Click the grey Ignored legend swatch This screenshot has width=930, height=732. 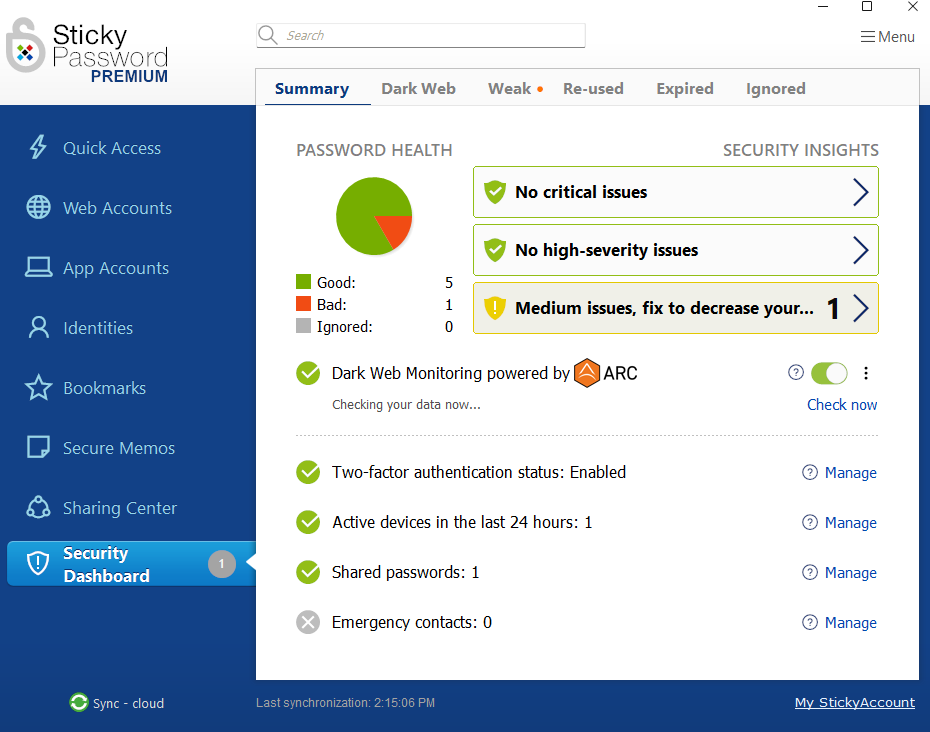(x=303, y=326)
